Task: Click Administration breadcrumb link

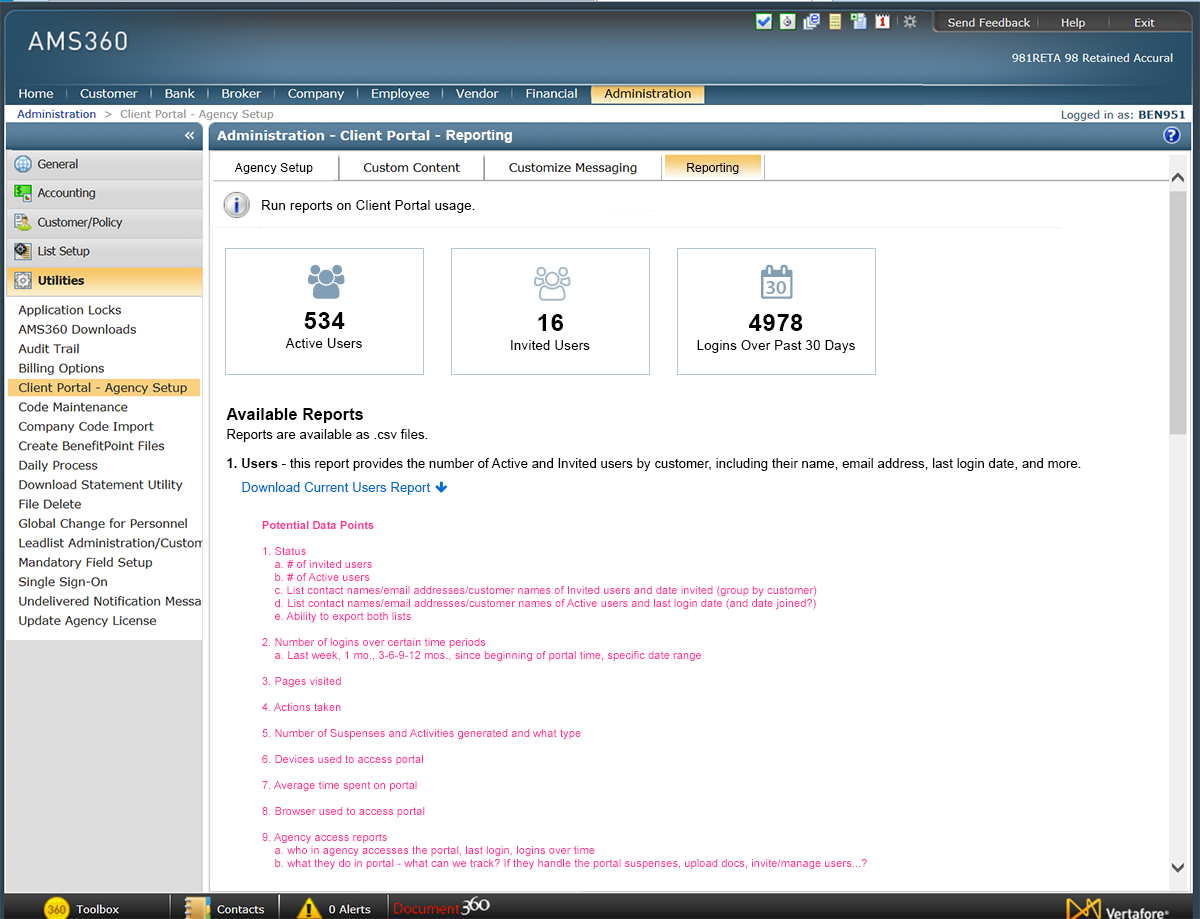Action: pos(57,114)
